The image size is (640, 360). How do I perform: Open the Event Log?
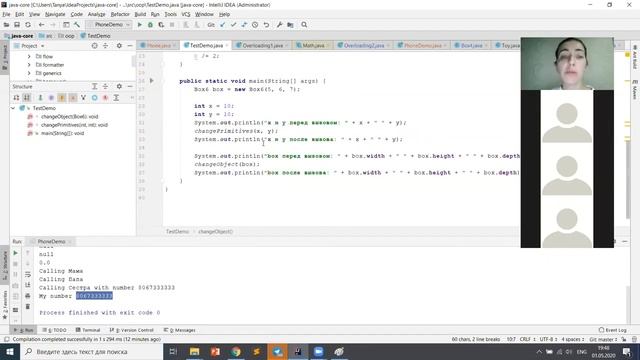tap(612, 330)
